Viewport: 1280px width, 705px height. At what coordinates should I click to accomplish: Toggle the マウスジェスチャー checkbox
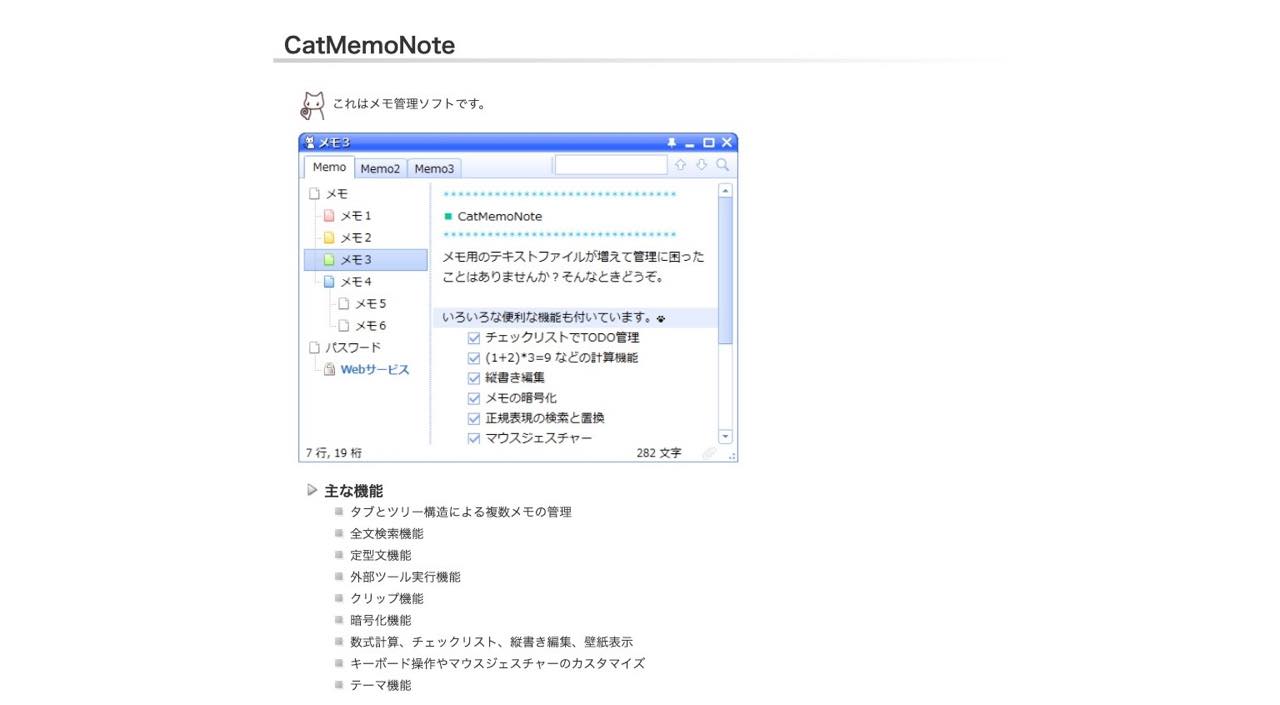point(474,438)
